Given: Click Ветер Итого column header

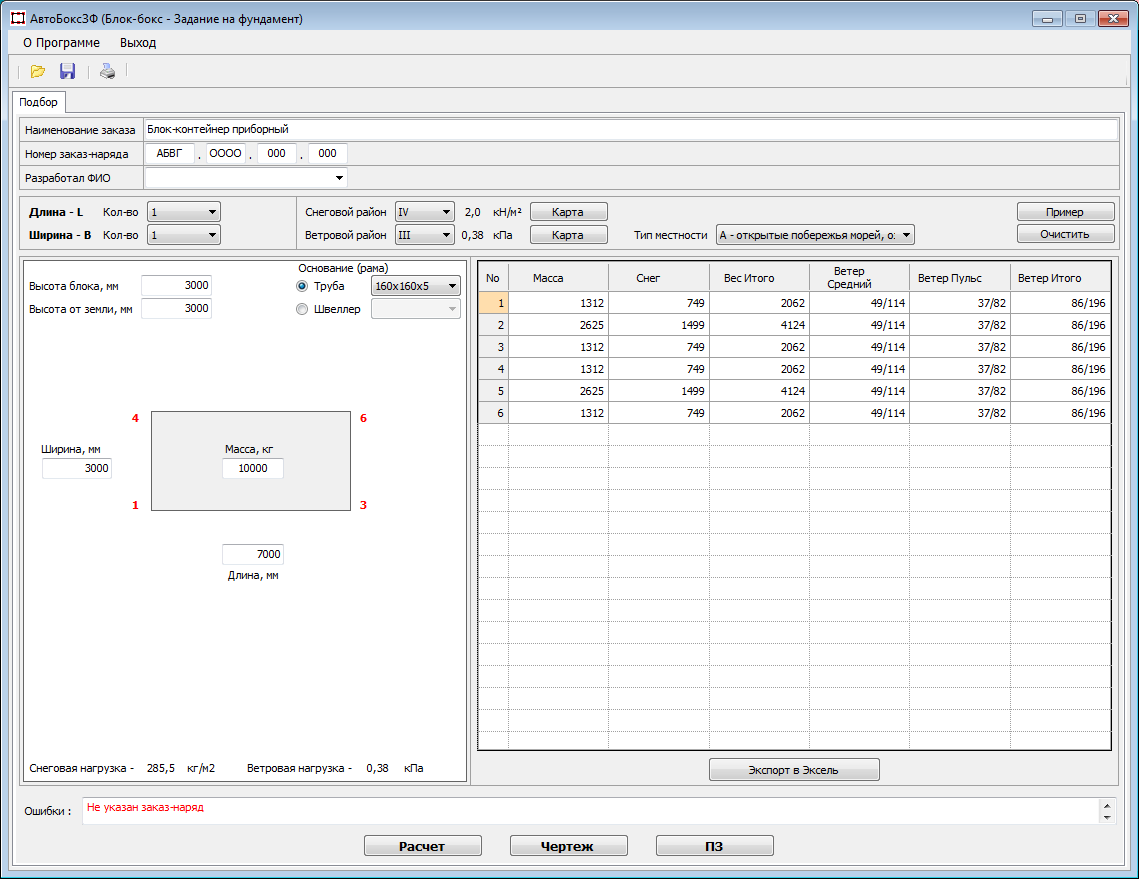Looking at the screenshot, I should [1061, 278].
